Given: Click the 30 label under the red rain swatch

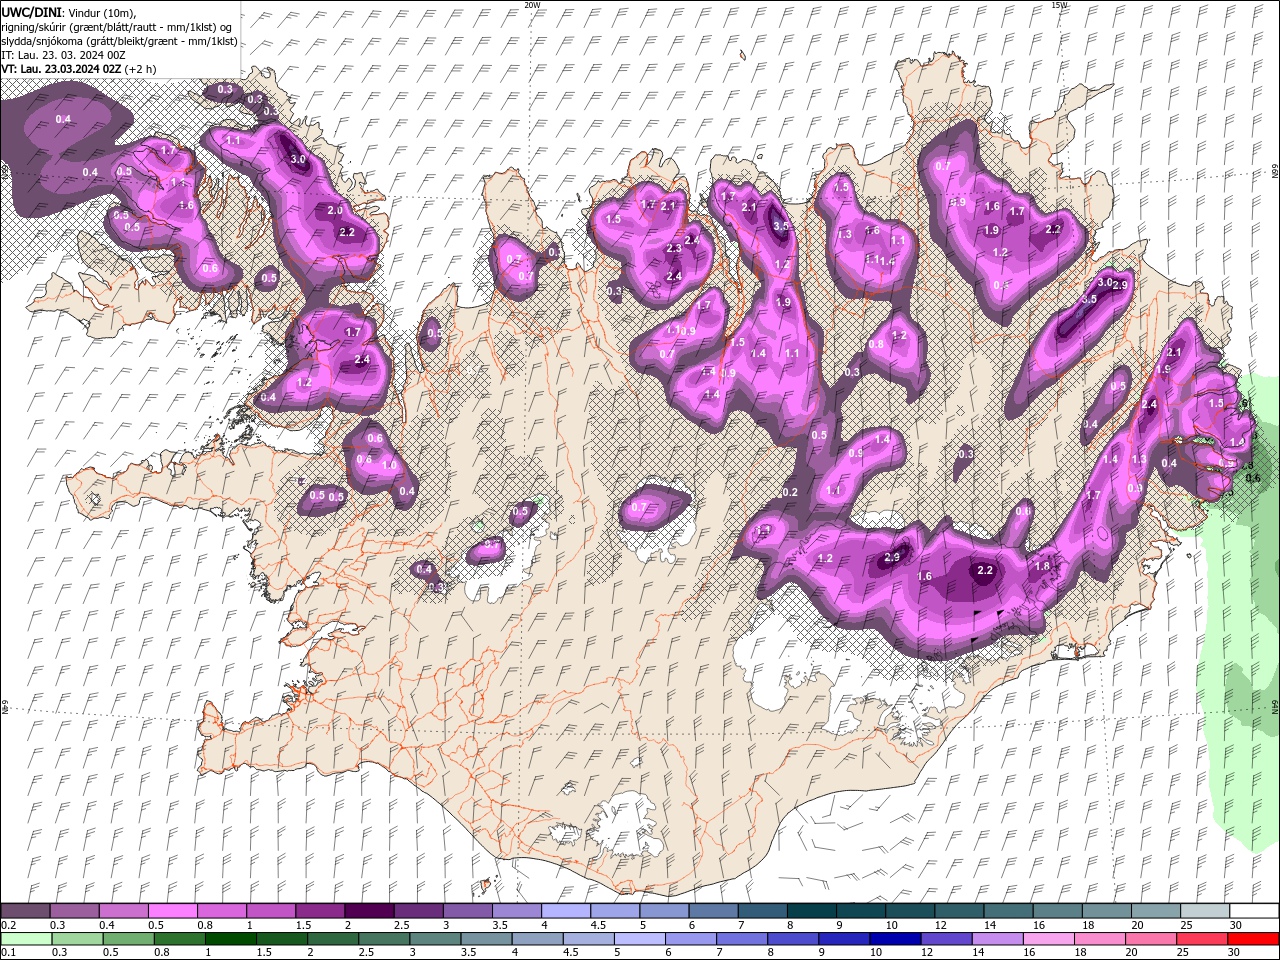Looking at the screenshot, I should tap(1234, 952).
